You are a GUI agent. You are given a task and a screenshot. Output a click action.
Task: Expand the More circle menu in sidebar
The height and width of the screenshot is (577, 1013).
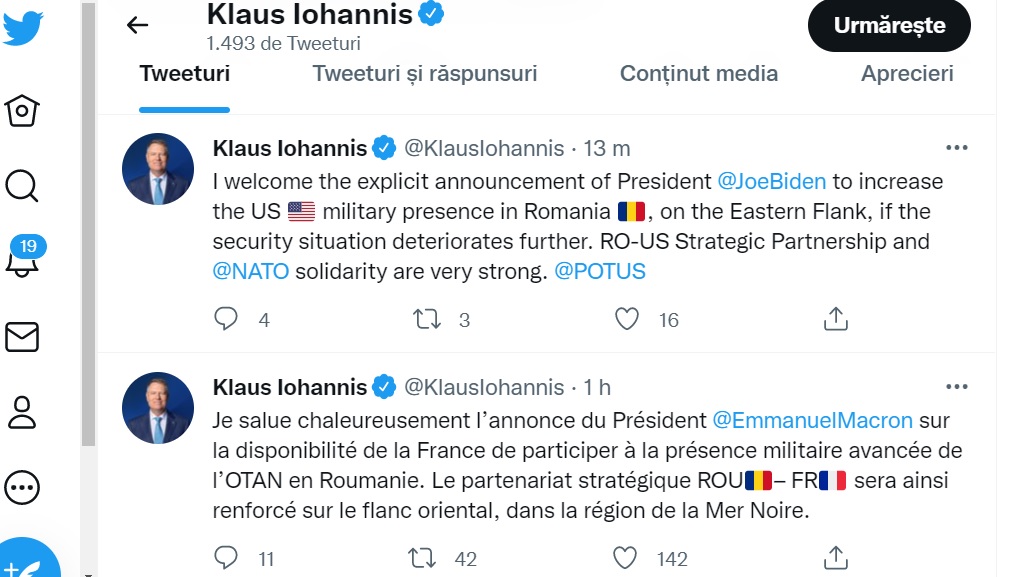(22, 487)
